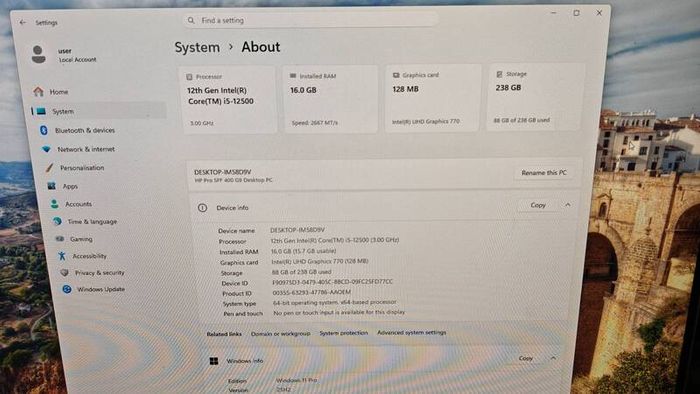Viewport: 700px width, 394px height.
Task: Collapse the Device info section chevron
Action: click(567, 205)
